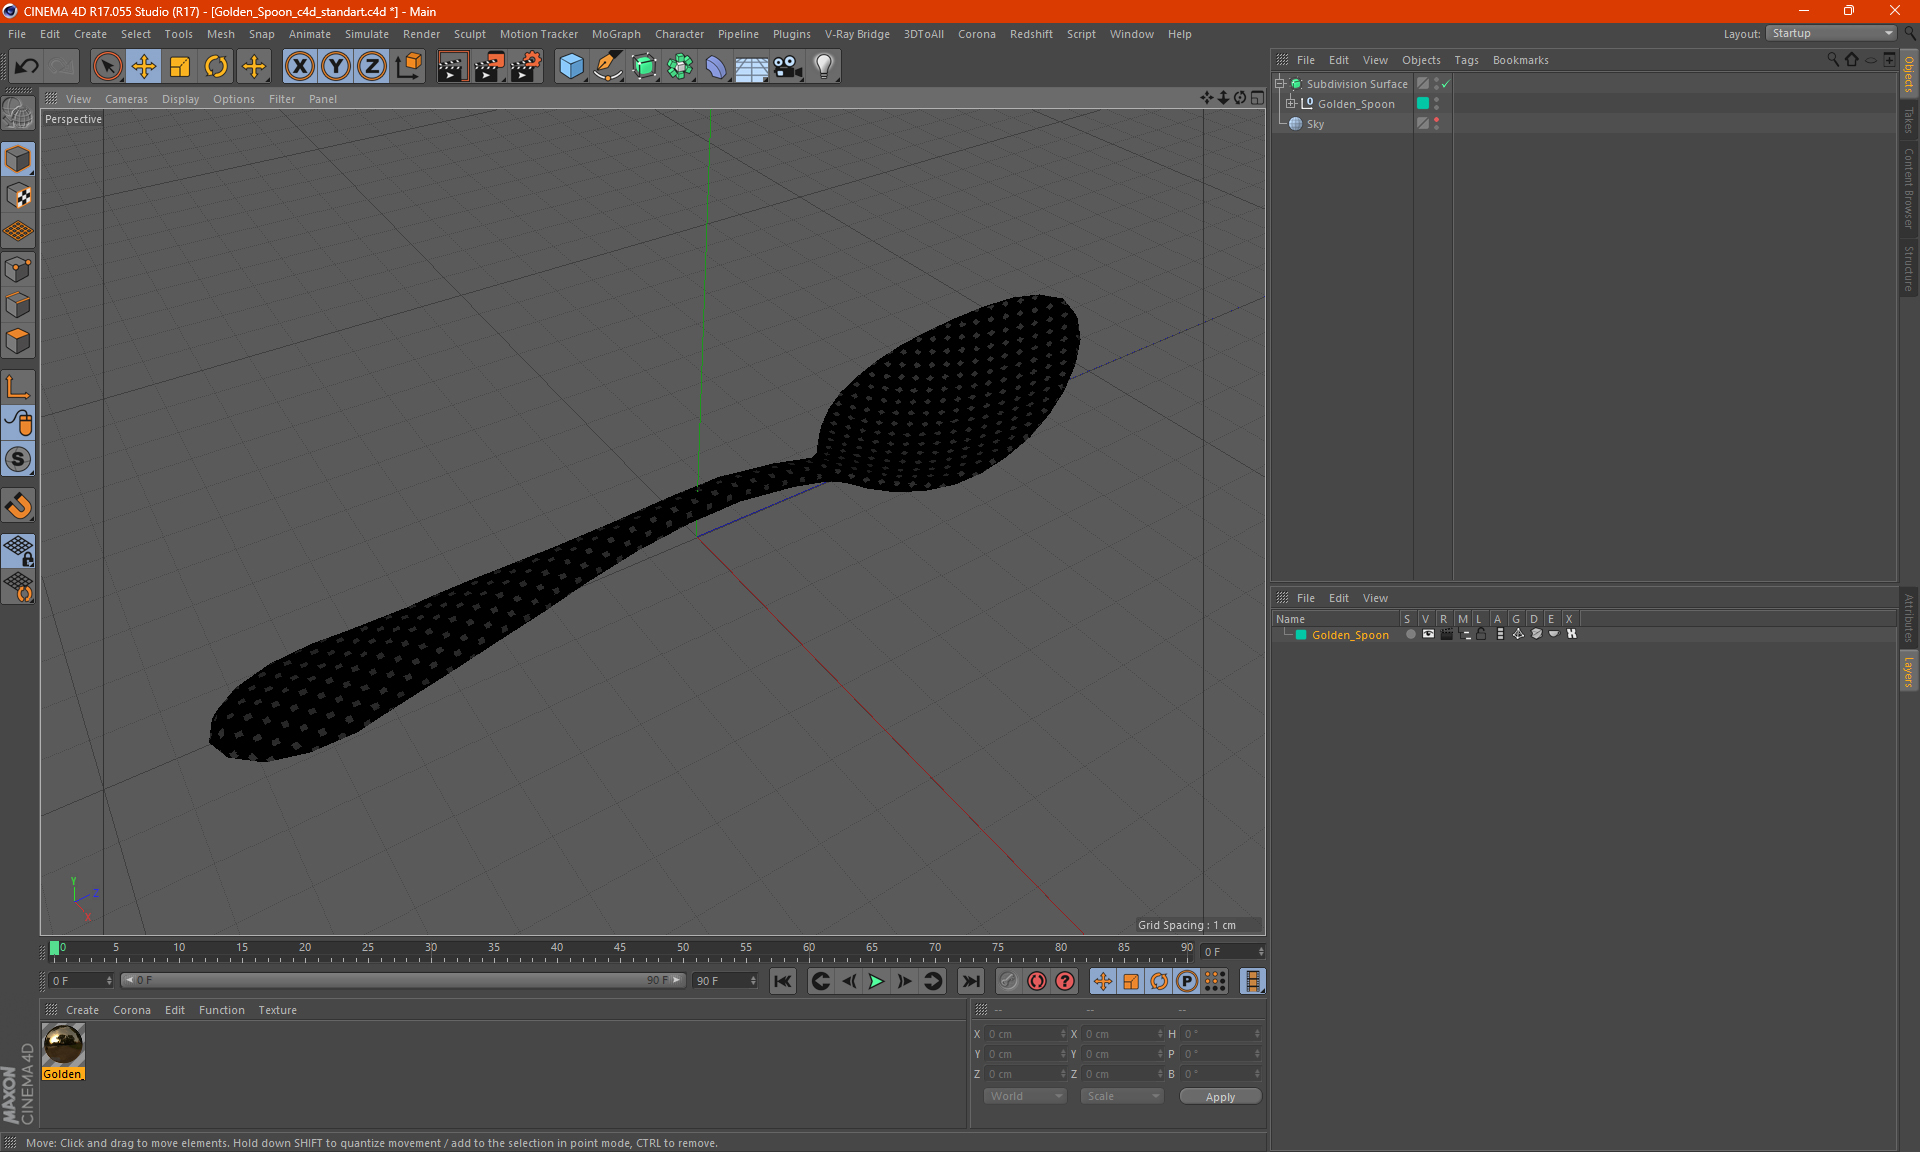Select the Live Selection tool

point(107,67)
